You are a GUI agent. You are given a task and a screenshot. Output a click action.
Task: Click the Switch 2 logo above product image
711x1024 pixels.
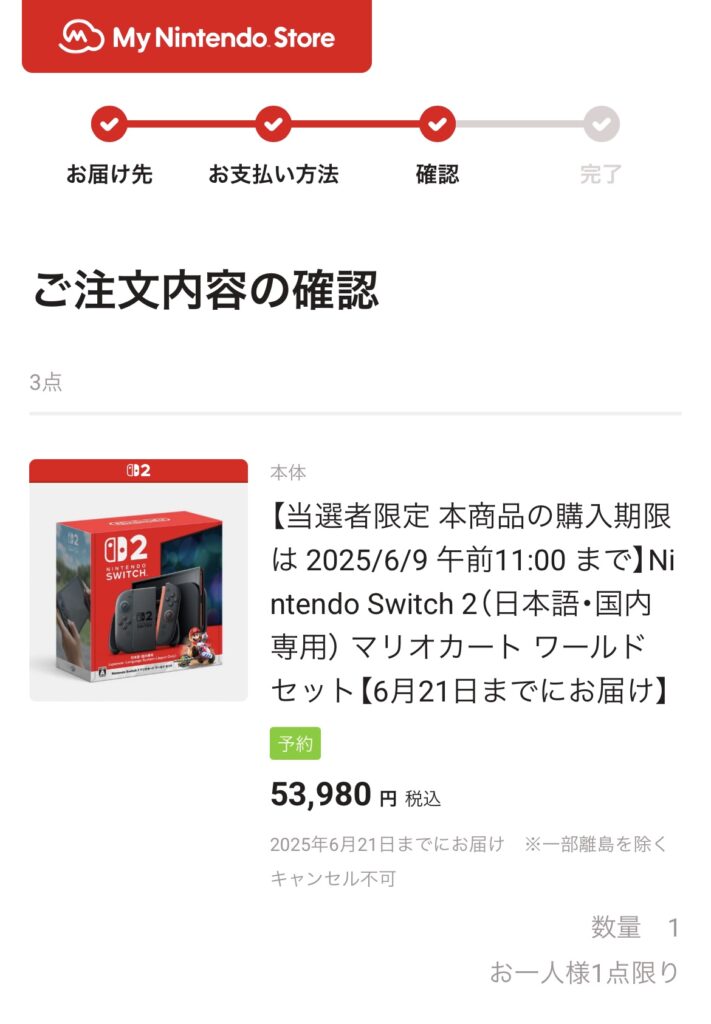[138, 470]
